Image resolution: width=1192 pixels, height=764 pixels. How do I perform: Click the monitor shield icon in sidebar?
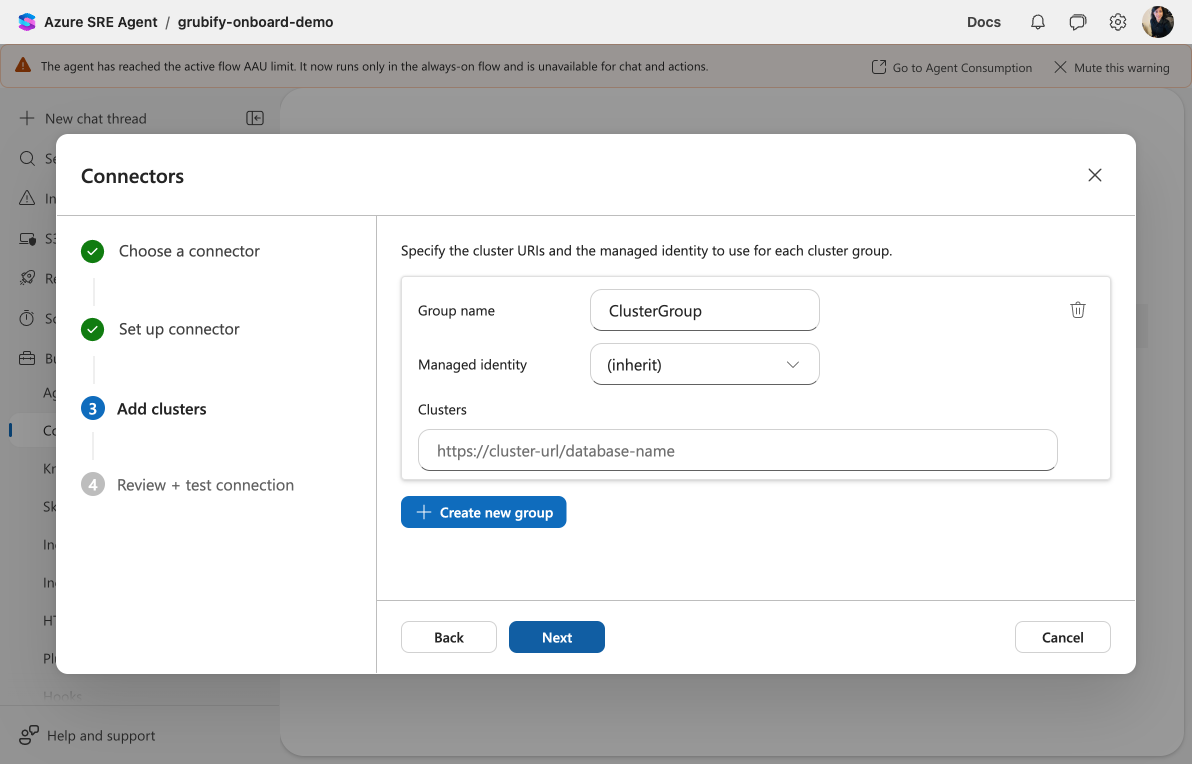pos(27,239)
